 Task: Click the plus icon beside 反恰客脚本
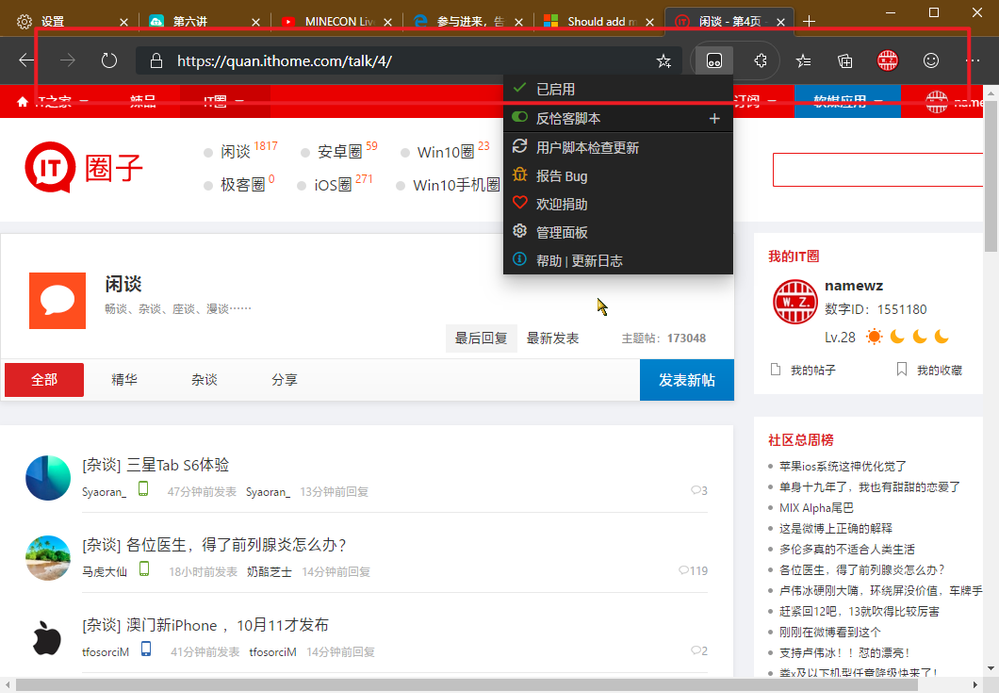715,118
